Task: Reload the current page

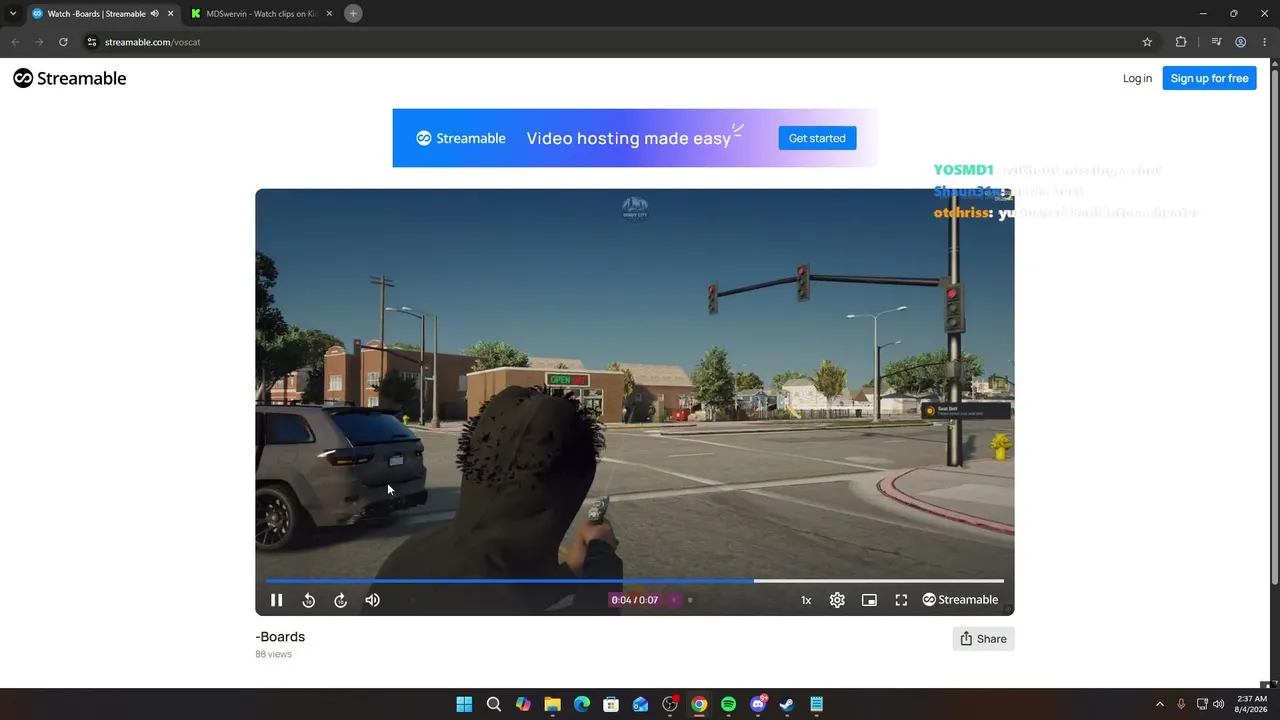Action: [x=63, y=42]
